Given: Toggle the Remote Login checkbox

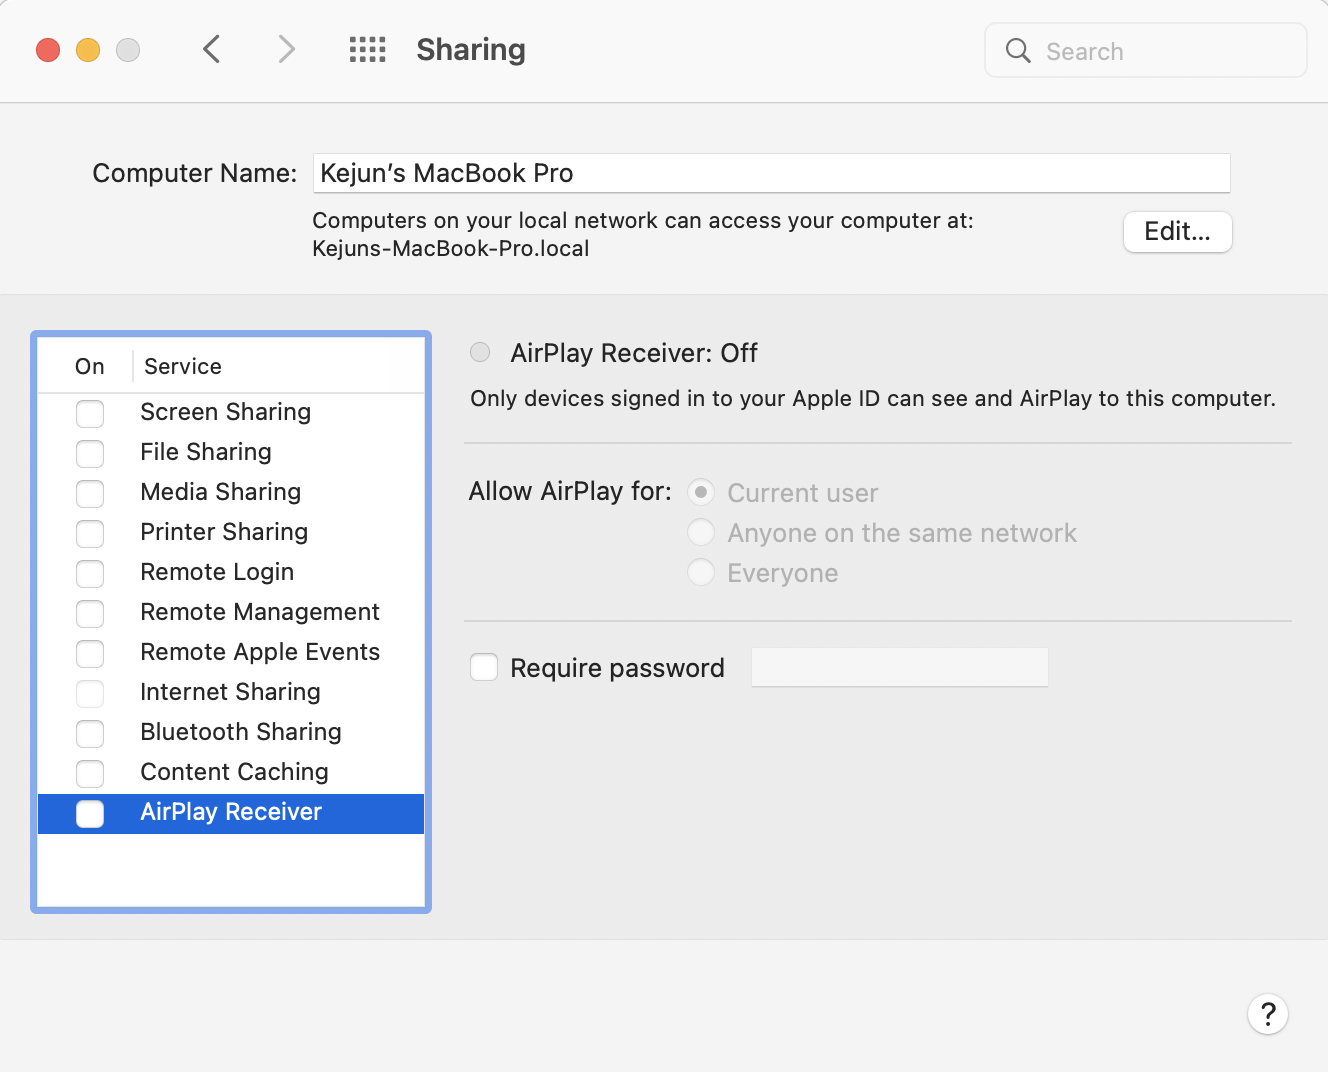Looking at the screenshot, I should [90, 573].
